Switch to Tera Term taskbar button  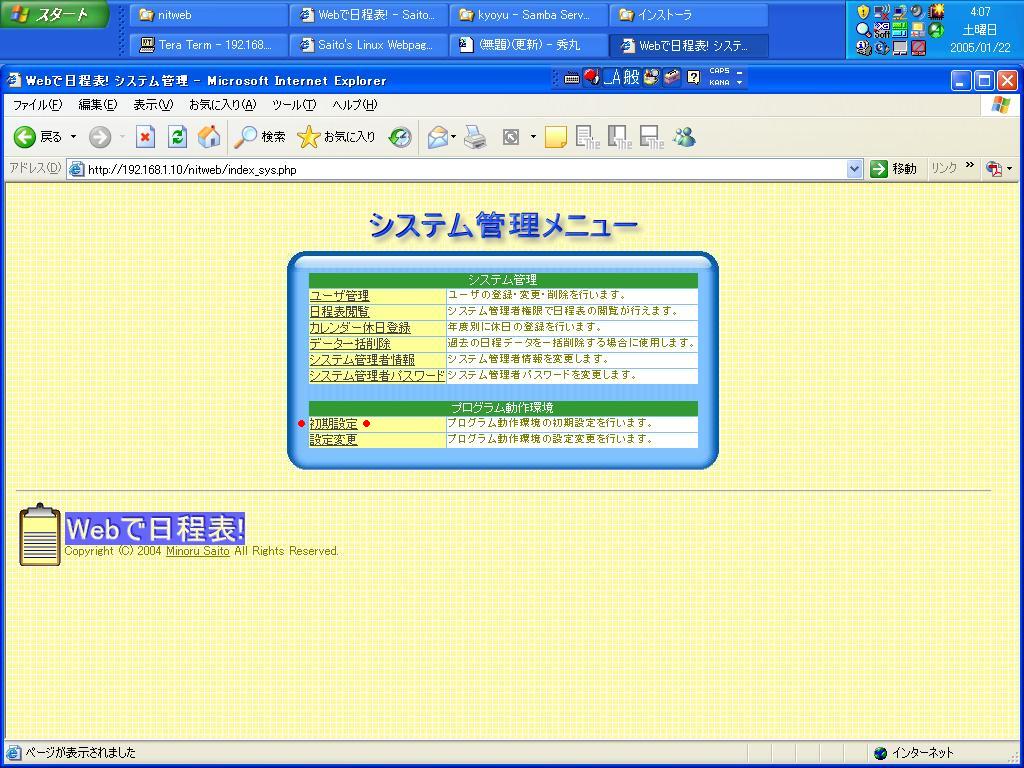click(x=206, y=45)
